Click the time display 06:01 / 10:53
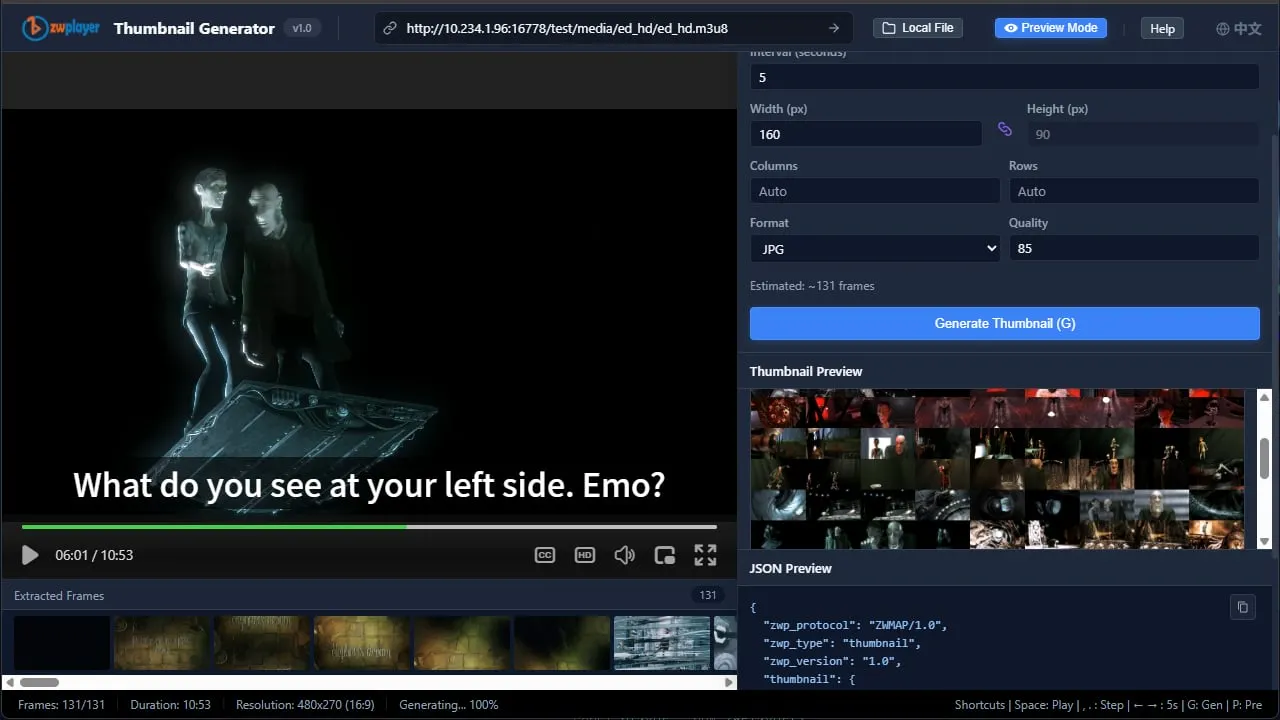The width and height of the screenshot is (1280, 720). [94, 555]
